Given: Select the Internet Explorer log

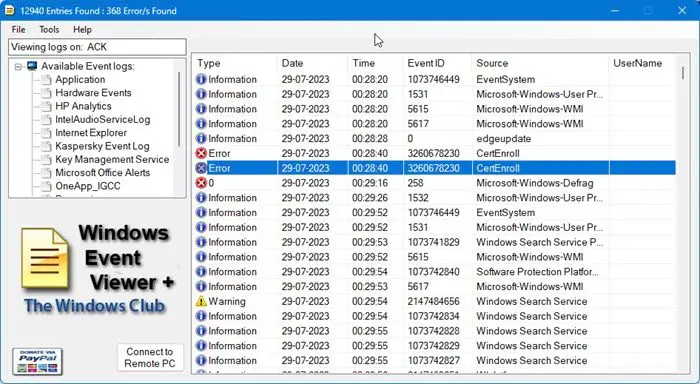Looking at the screenshot, I should tap(91, 133).
